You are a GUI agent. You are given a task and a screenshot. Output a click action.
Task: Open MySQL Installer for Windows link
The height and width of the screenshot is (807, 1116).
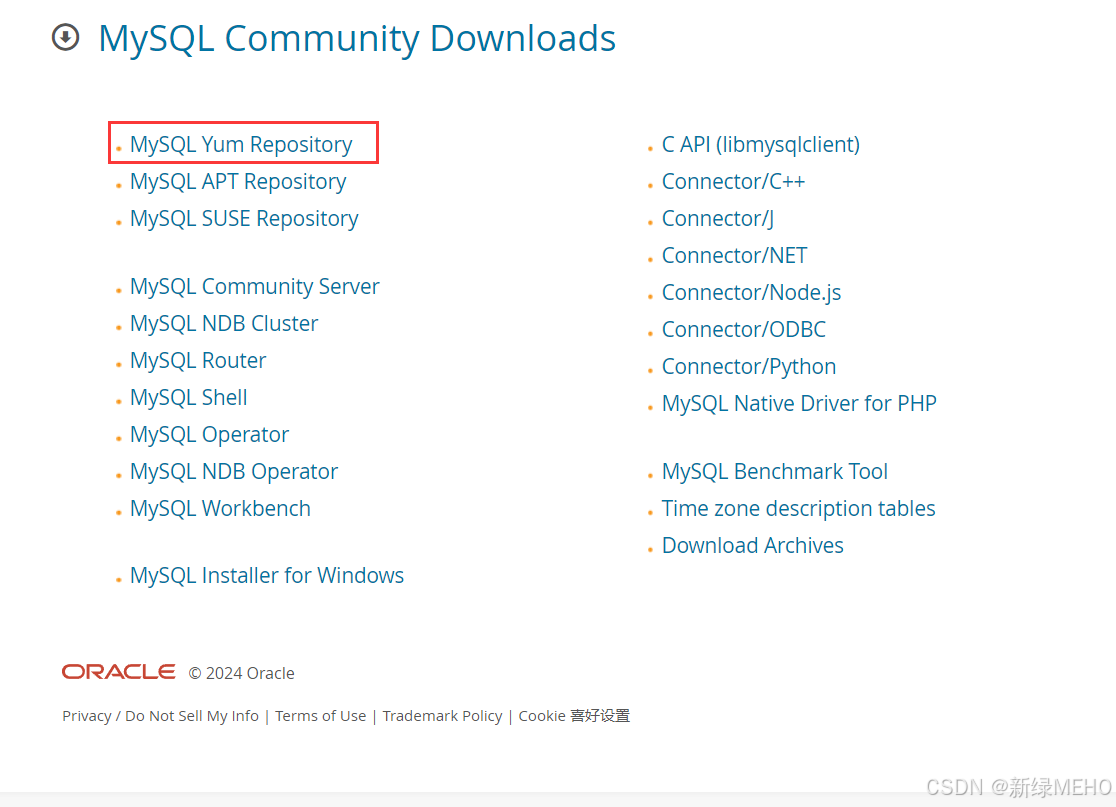click(x=267, y=575)
